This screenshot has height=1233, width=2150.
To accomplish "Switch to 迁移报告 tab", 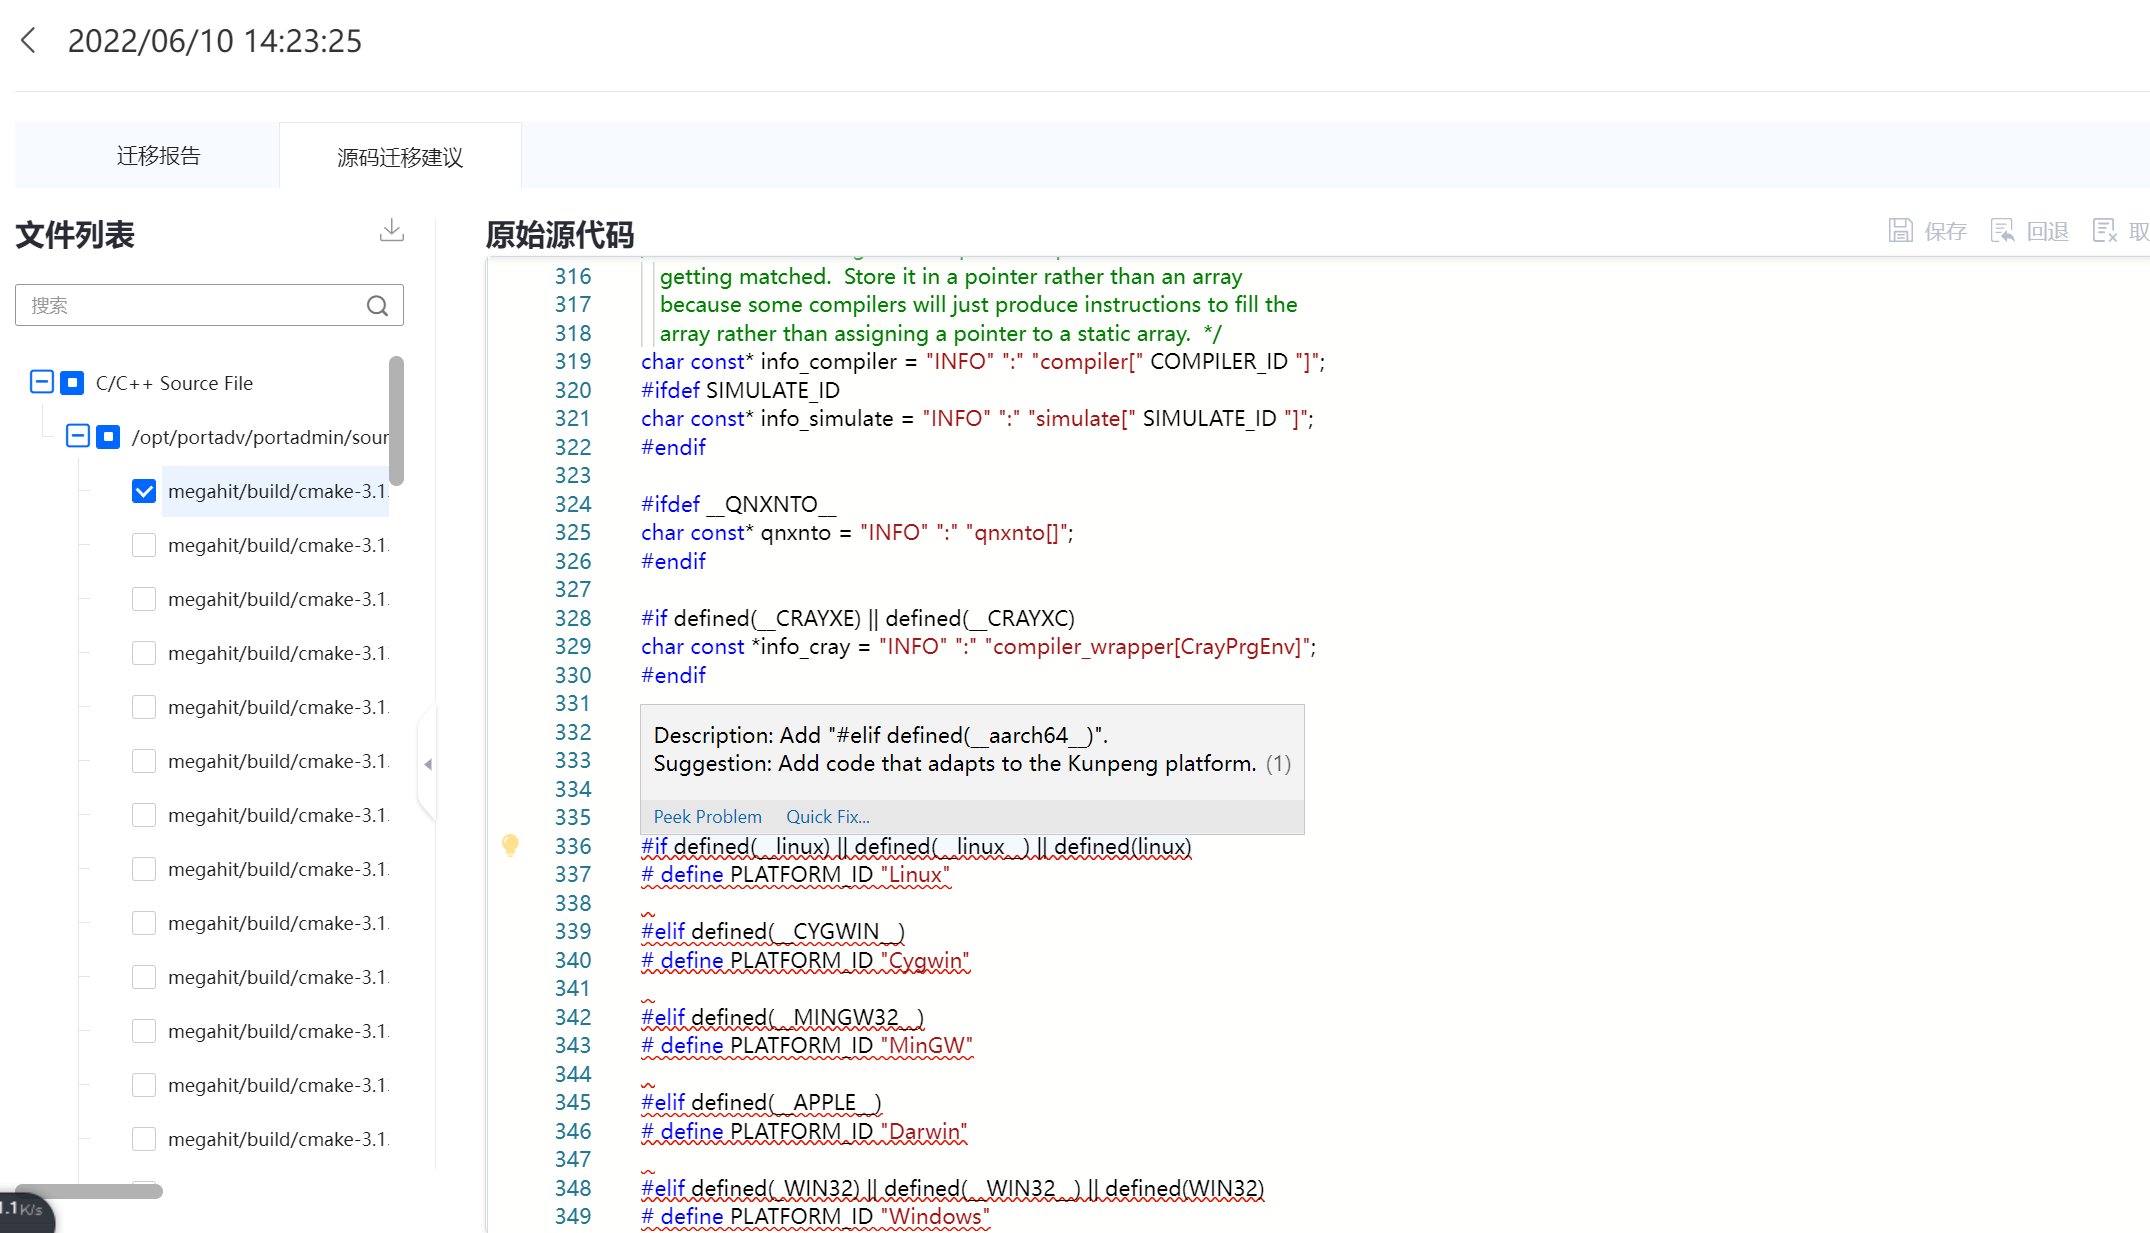I will pyautogui.click(x=158, y=156).
